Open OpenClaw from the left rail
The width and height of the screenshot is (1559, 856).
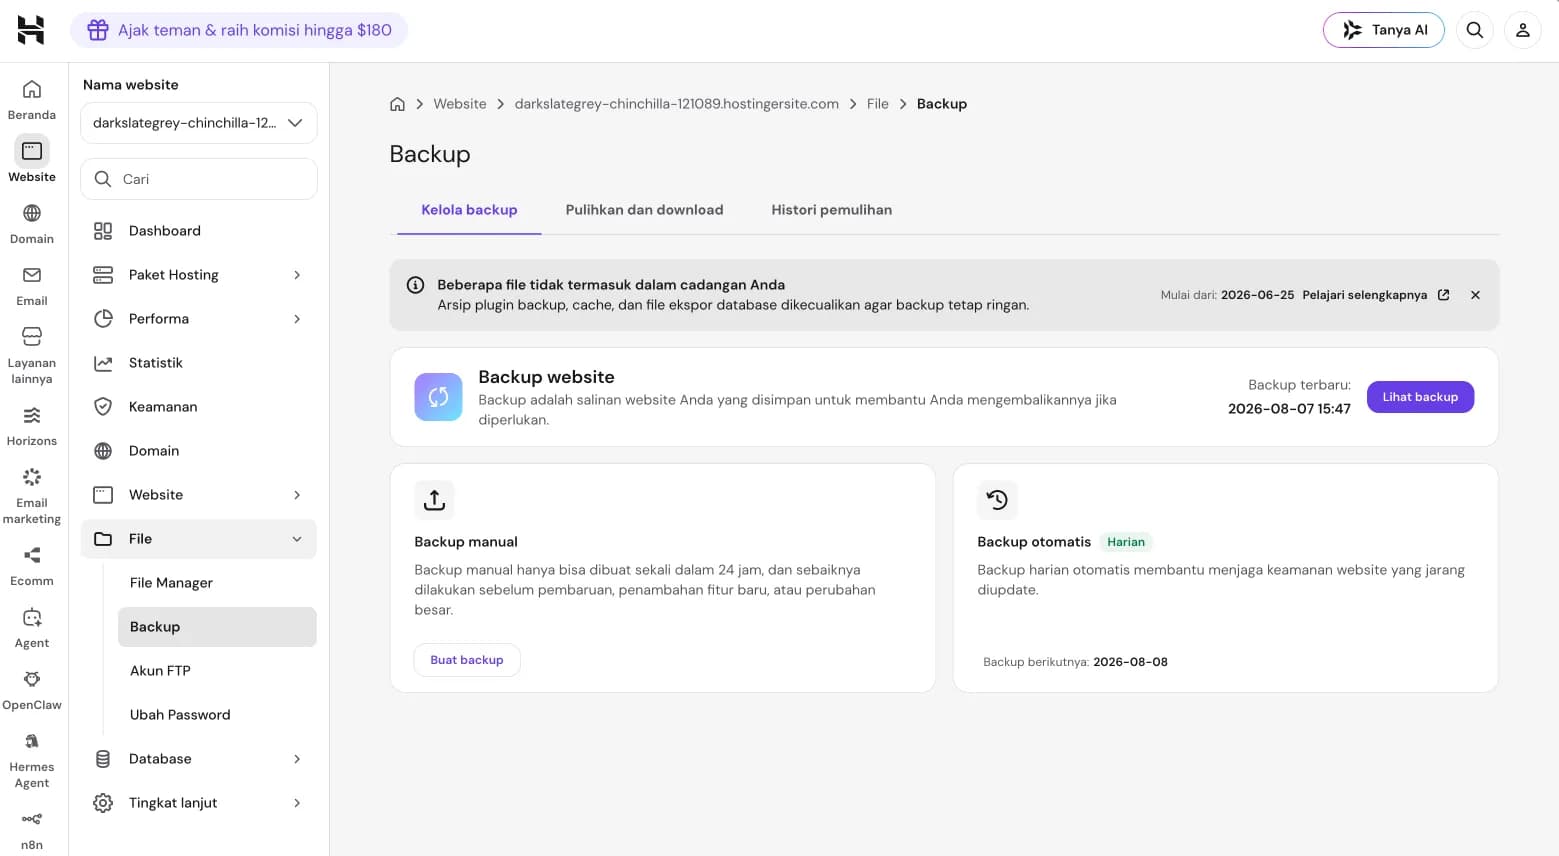tap(32, 690)
